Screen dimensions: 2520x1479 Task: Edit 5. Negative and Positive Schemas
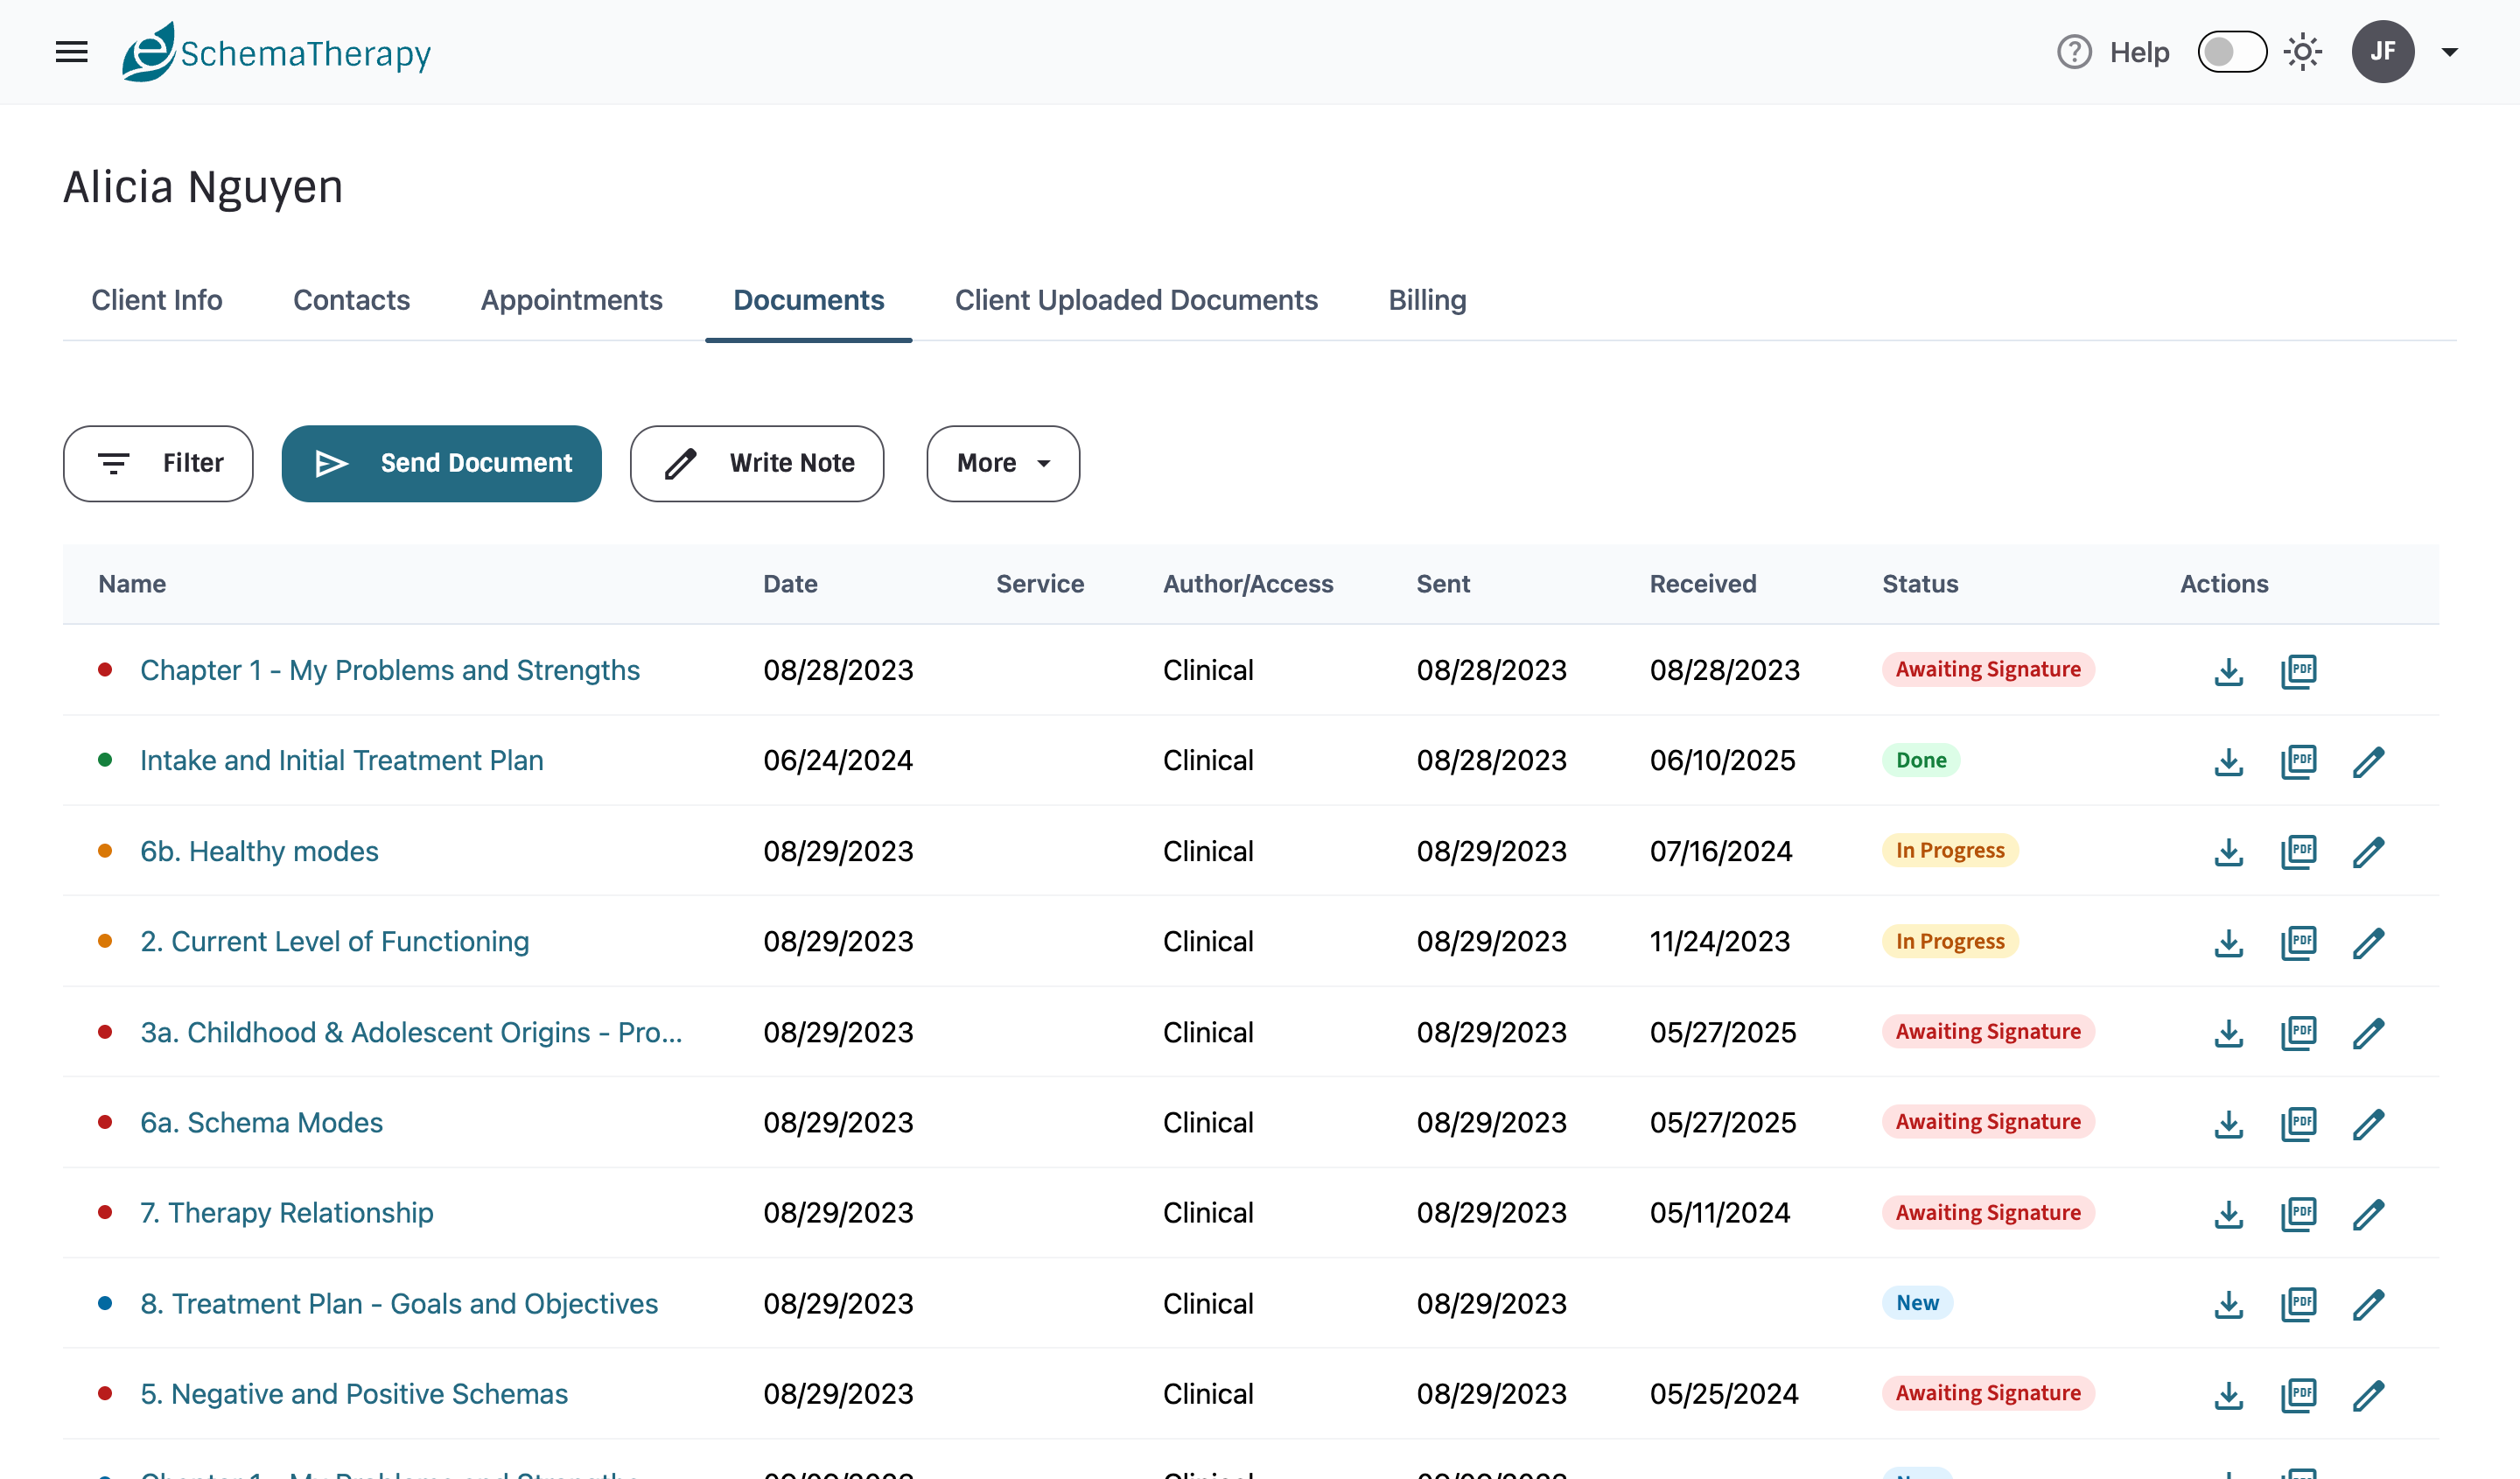click(2368, 1395)
